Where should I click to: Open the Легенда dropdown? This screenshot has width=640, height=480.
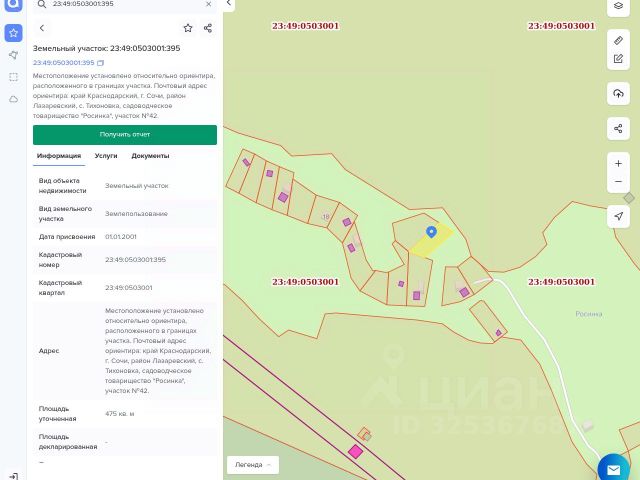click(x=253, y=464)
